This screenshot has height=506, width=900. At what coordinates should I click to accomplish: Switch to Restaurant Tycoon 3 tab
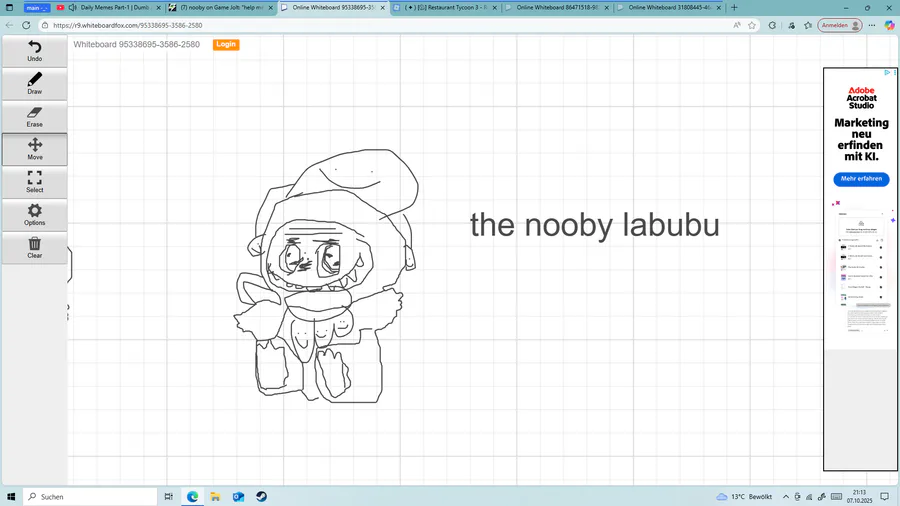click(445, 7)
